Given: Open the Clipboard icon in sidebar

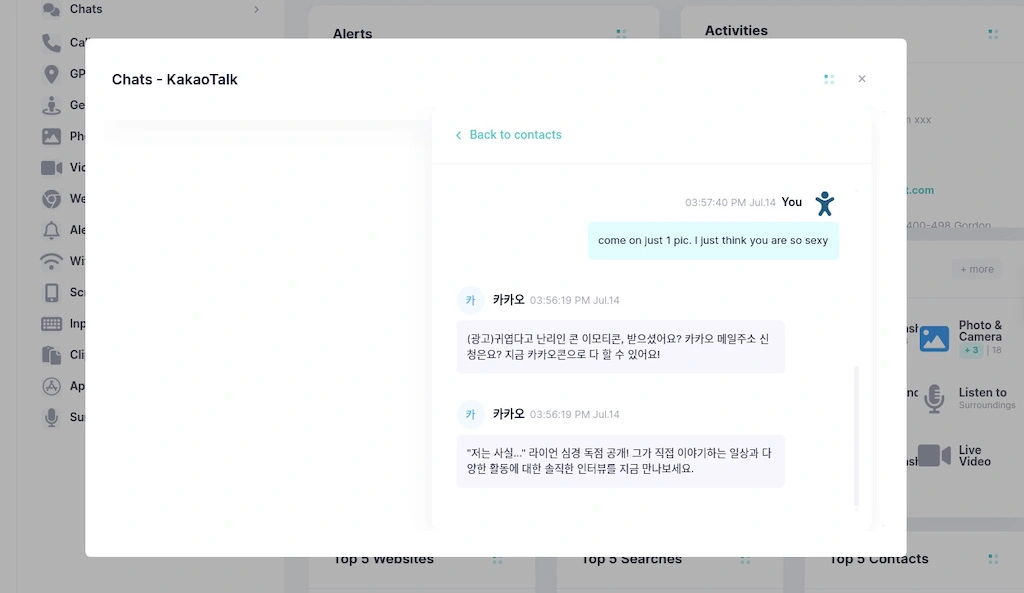Looking at the screenshot, I should pos(54,354).
